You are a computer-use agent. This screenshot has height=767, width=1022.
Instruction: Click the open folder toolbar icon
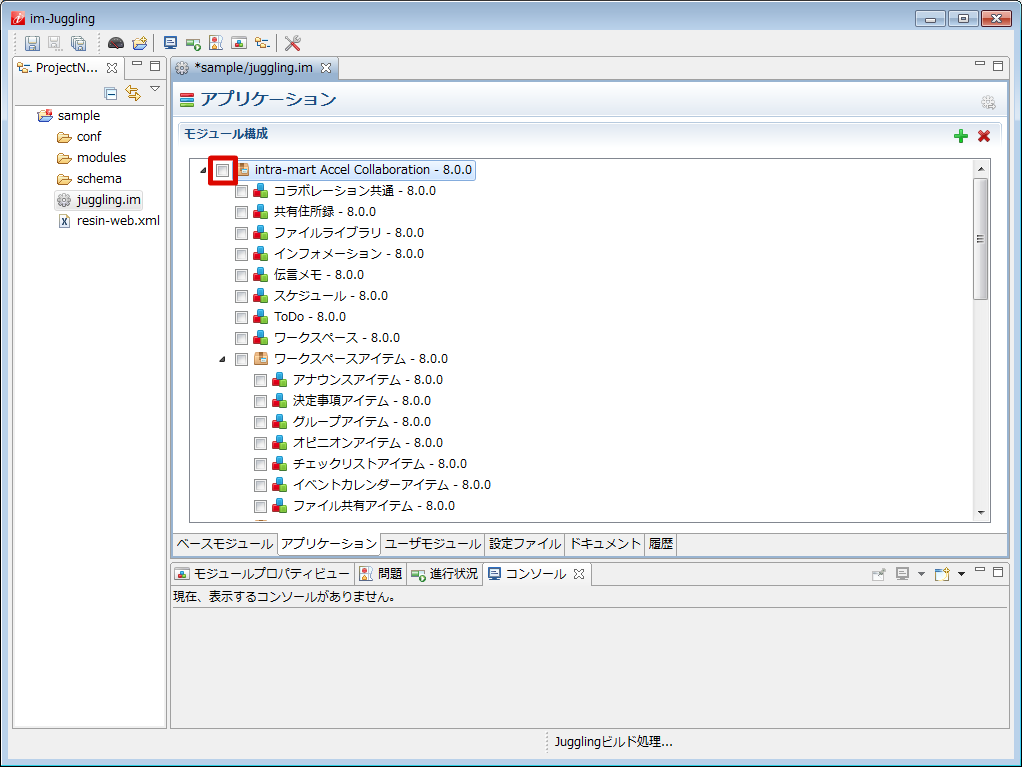139,43
